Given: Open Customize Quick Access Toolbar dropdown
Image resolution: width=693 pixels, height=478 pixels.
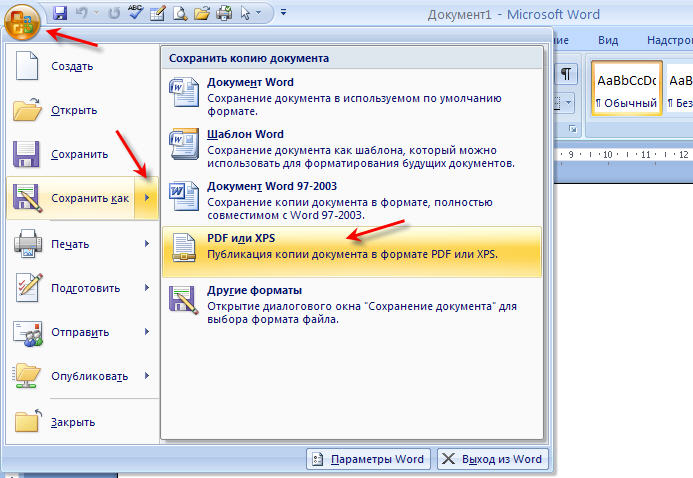Looking at the screenshot, I should pos(283,12).
